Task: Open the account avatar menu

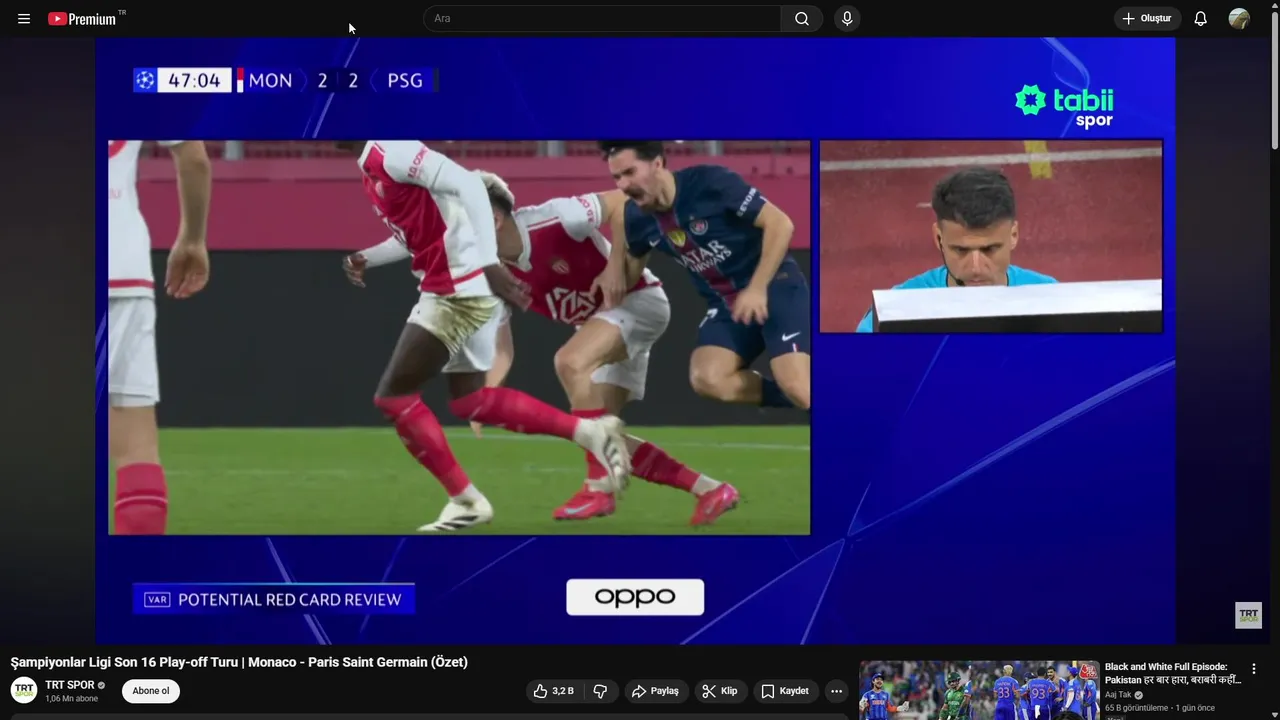Action: [x=1239, y=19]
